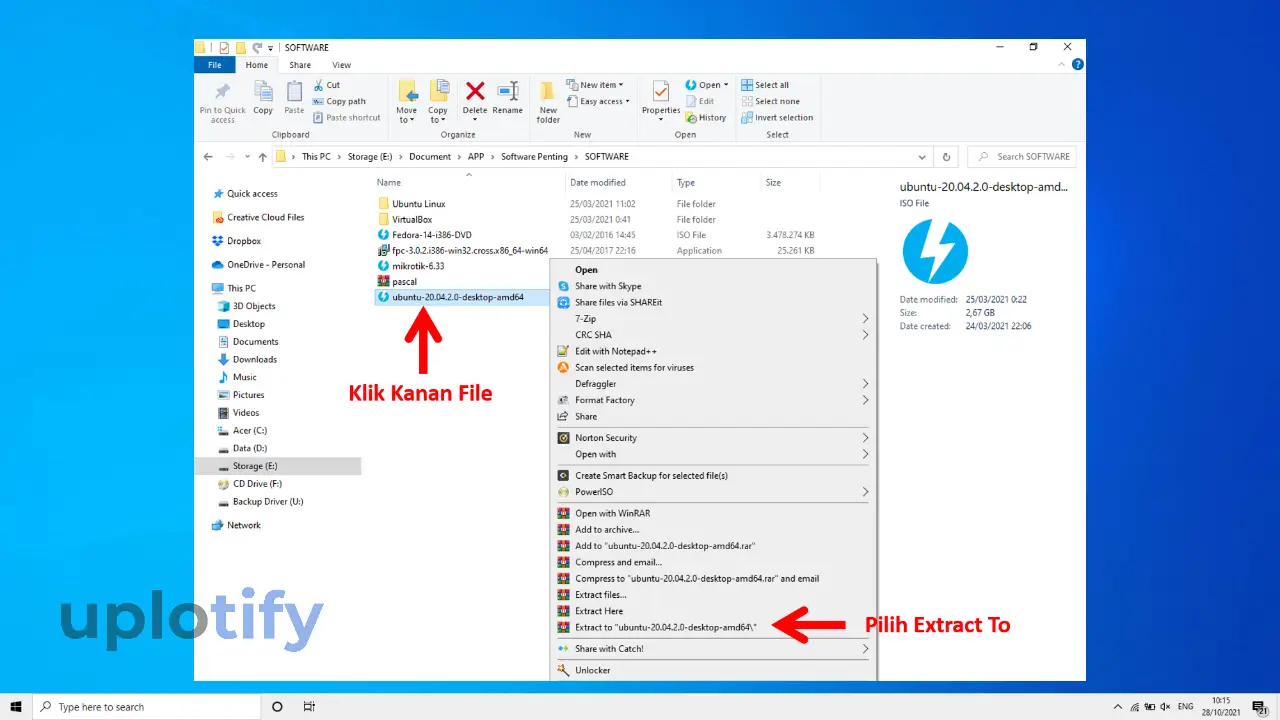Click the Cut scissors item
Viewport: 1280px width, 720px height.
327,85
